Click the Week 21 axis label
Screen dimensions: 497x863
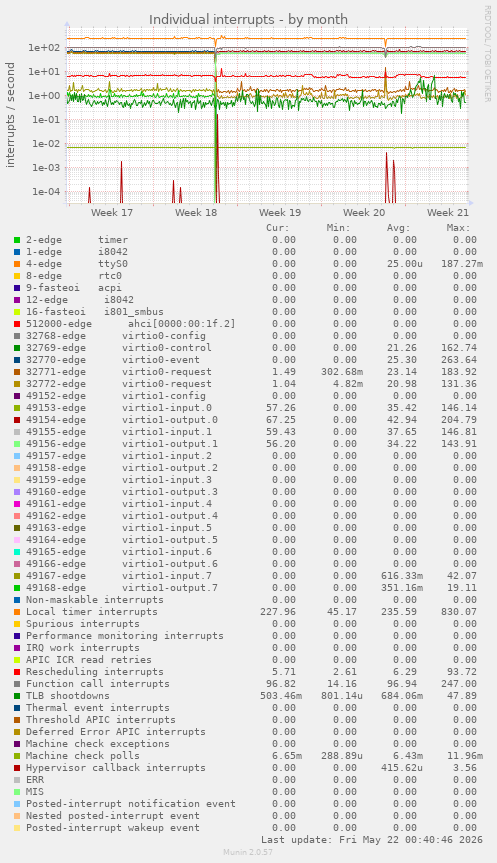[x=448, y=212]
